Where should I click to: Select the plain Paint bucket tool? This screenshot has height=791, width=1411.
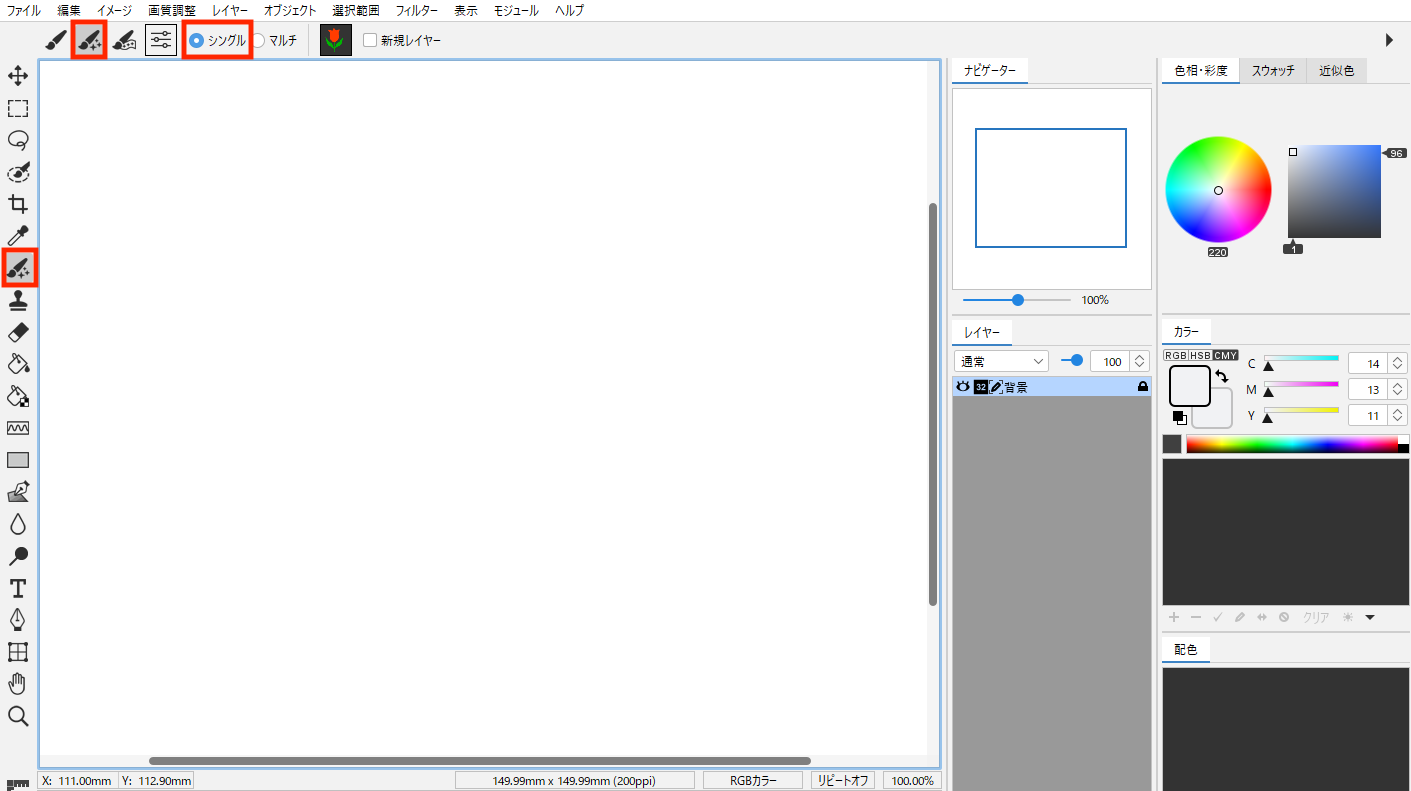(18, 363)
